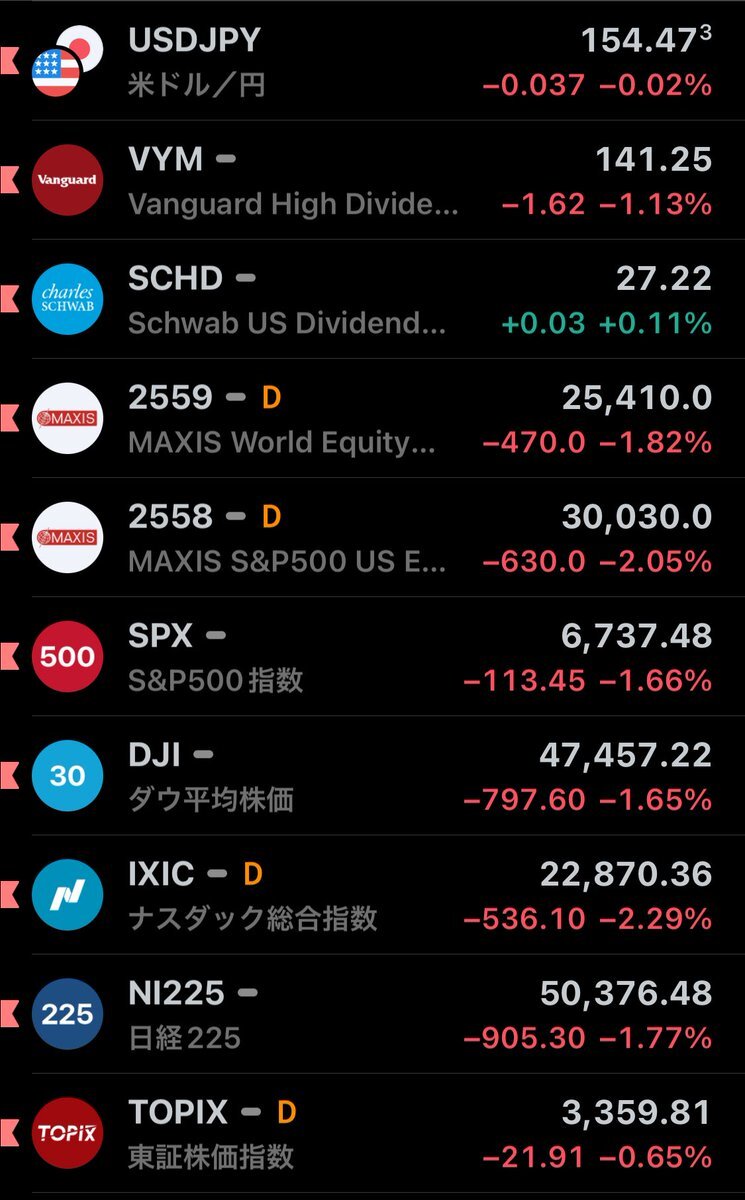This screenshot has width=745, height=1200.
Task: Tap the Vanguard logo for VYM
Action: pyautogui.click(x=67, y=180)
